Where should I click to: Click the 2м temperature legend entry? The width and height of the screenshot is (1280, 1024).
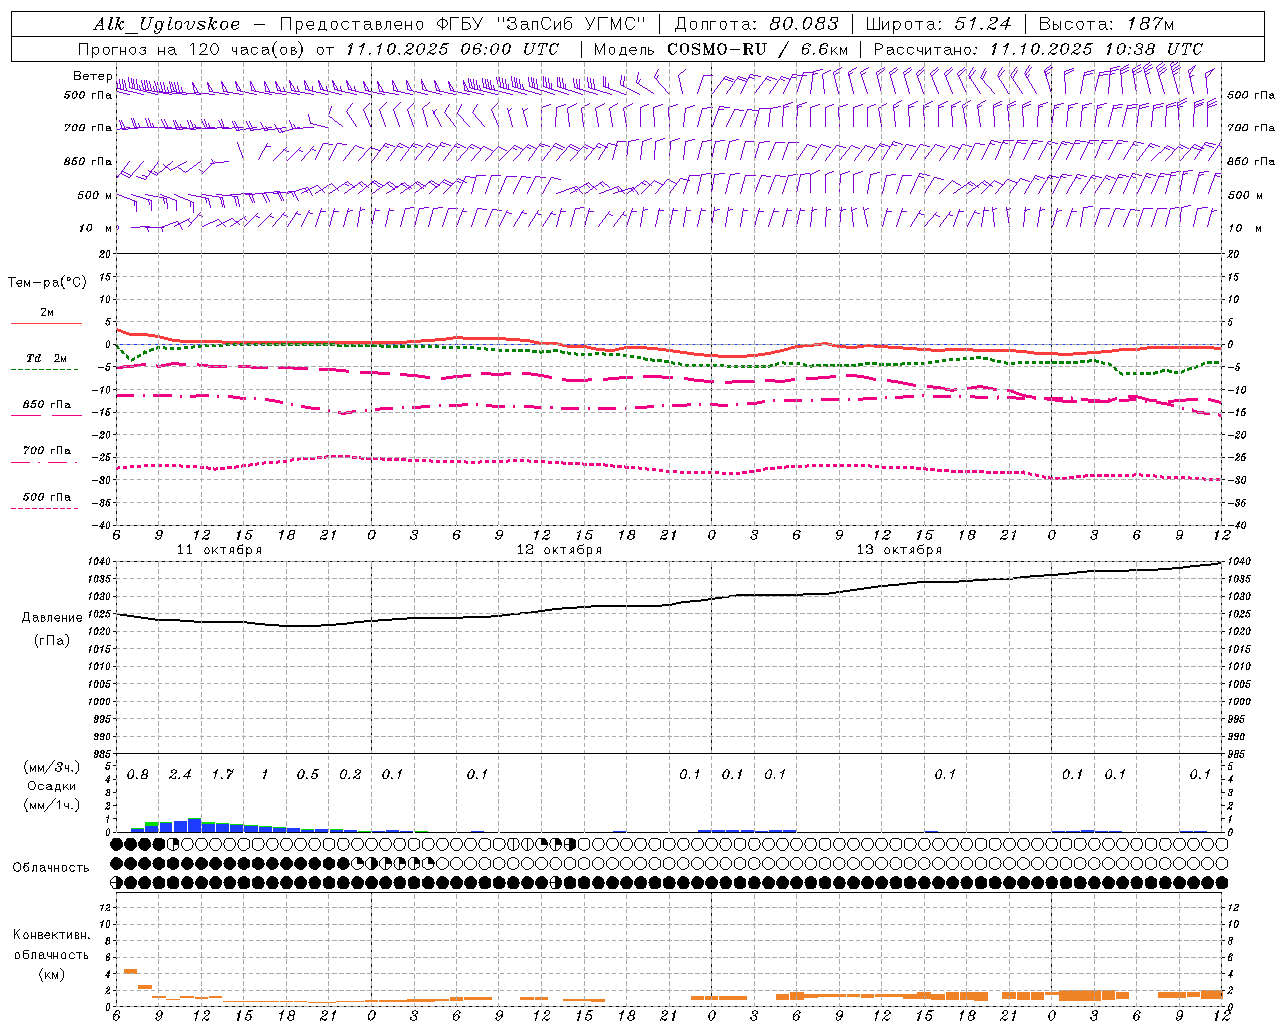point(47,313)
